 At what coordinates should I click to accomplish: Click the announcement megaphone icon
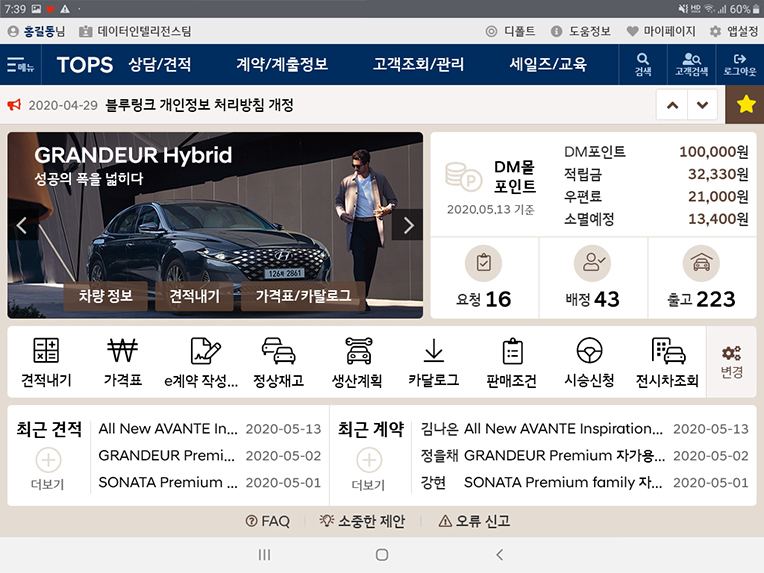click(x=14, y=104)
